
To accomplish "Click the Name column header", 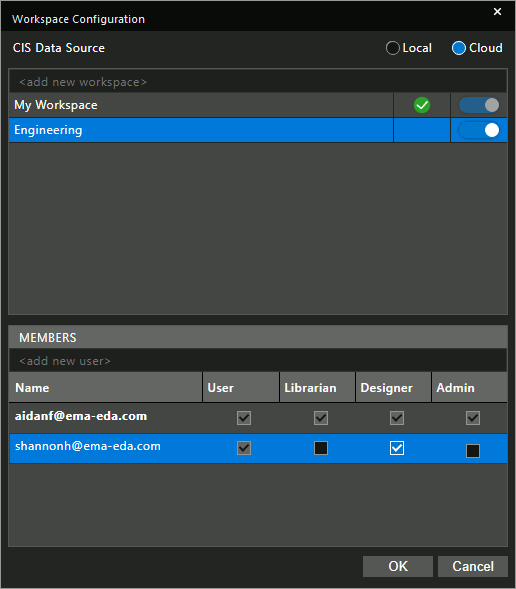I will (106, 388).
